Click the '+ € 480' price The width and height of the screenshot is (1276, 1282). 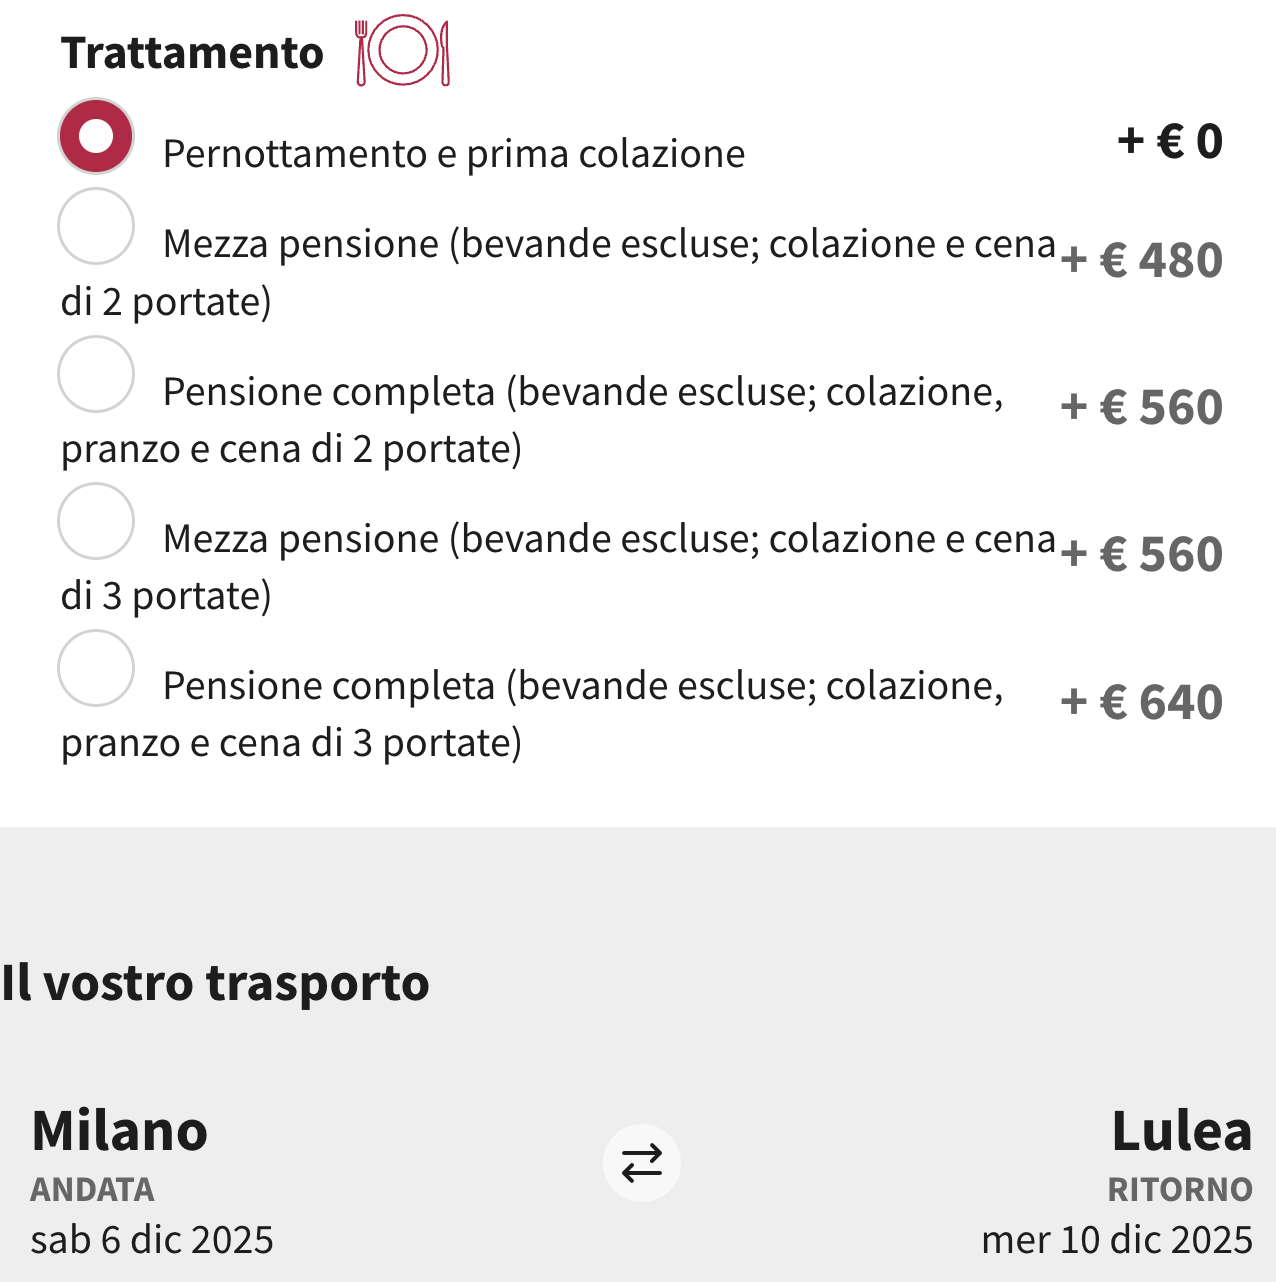(1141, 260)
